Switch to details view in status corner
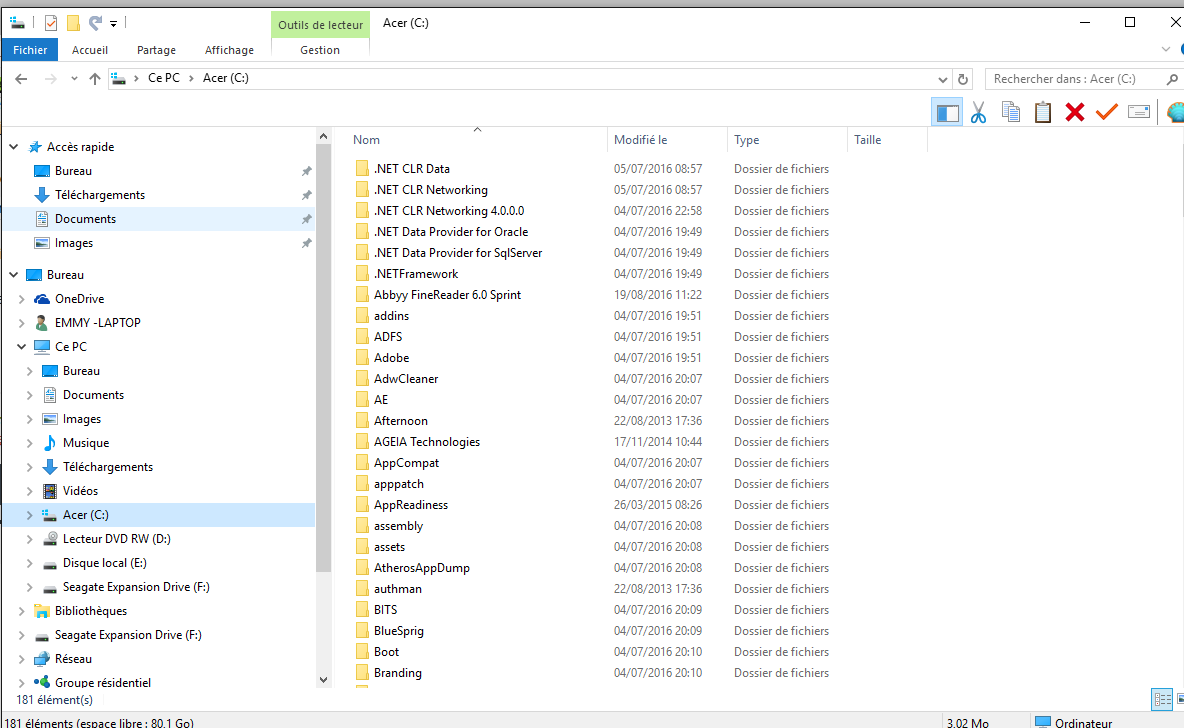Image resolution: width=1184 pixels, height=728 pixels. 1161,699
